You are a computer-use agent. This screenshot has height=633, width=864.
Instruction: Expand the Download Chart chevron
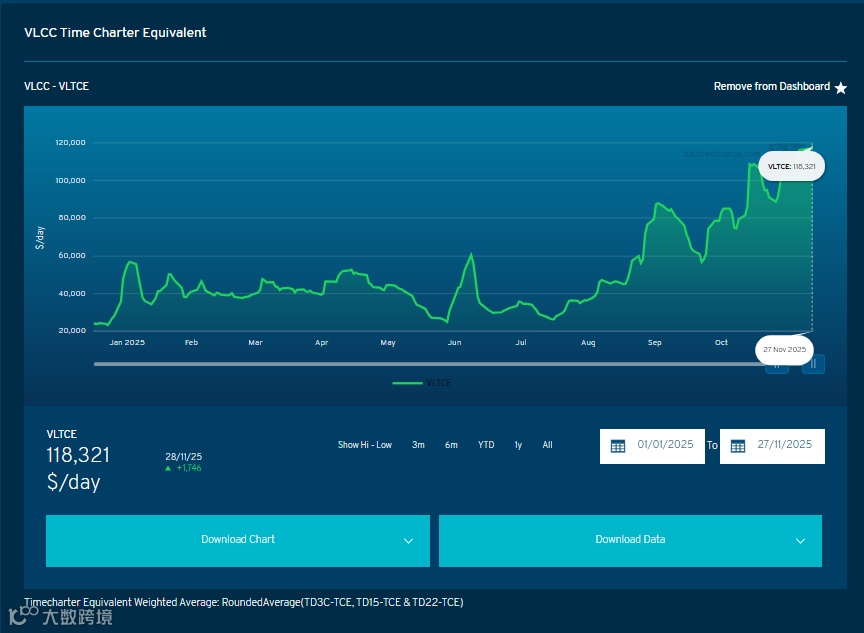(x=408, y=541)
